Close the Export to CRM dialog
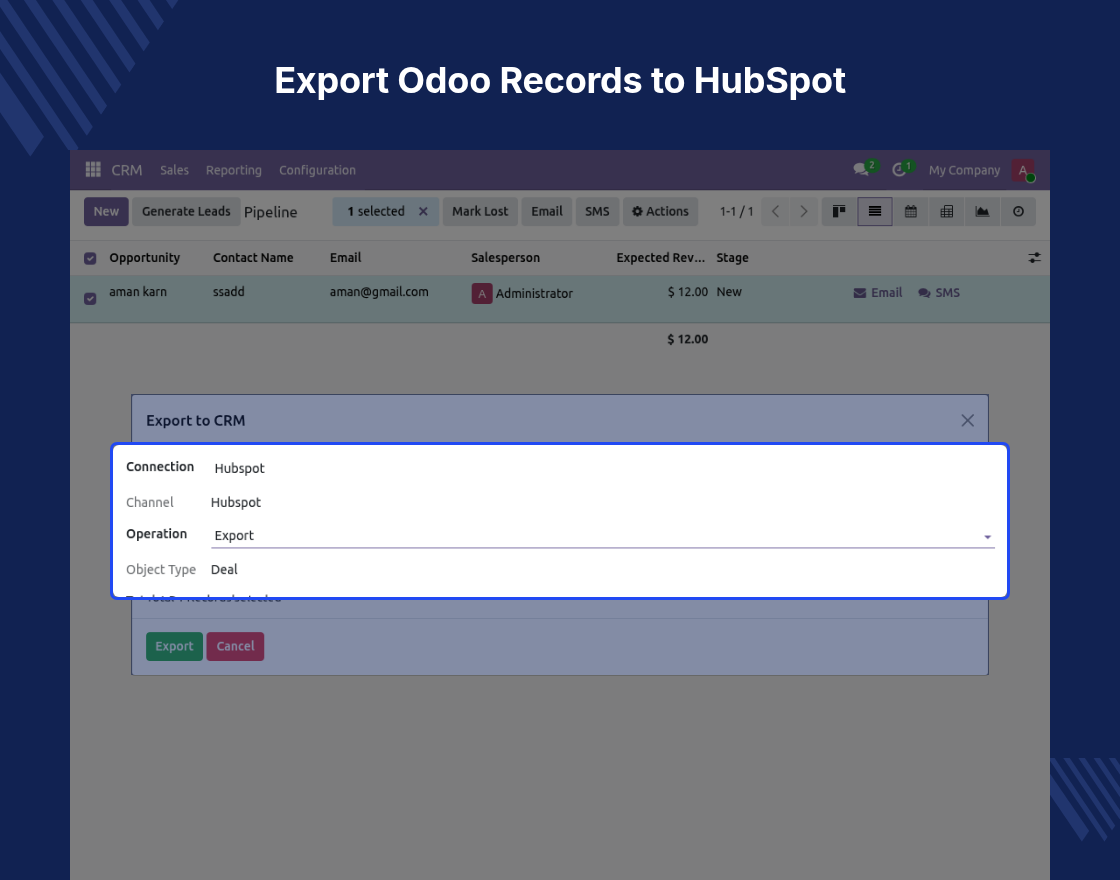The image size is (1120, 880). [967, 421]
